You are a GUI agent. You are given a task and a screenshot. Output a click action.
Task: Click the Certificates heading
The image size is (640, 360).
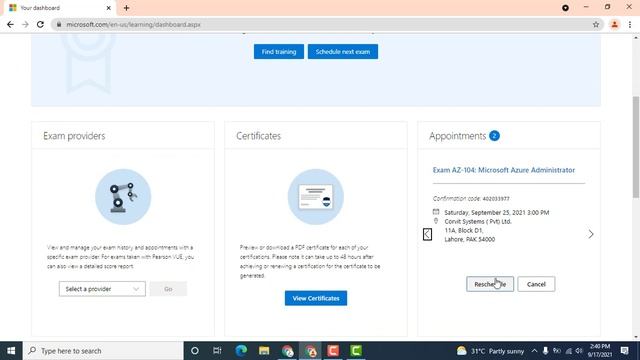[x=258, y=136]
